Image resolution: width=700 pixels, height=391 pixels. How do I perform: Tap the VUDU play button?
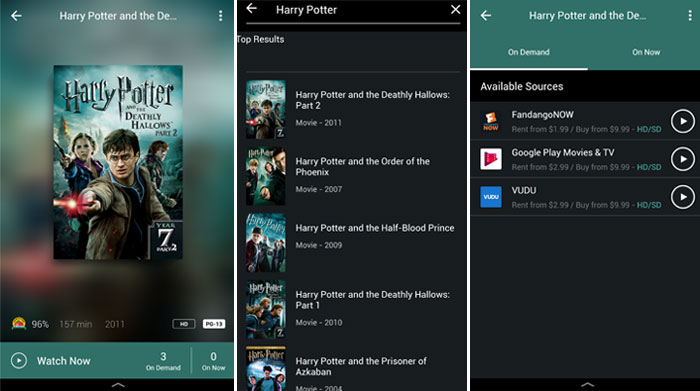[683, 197]
